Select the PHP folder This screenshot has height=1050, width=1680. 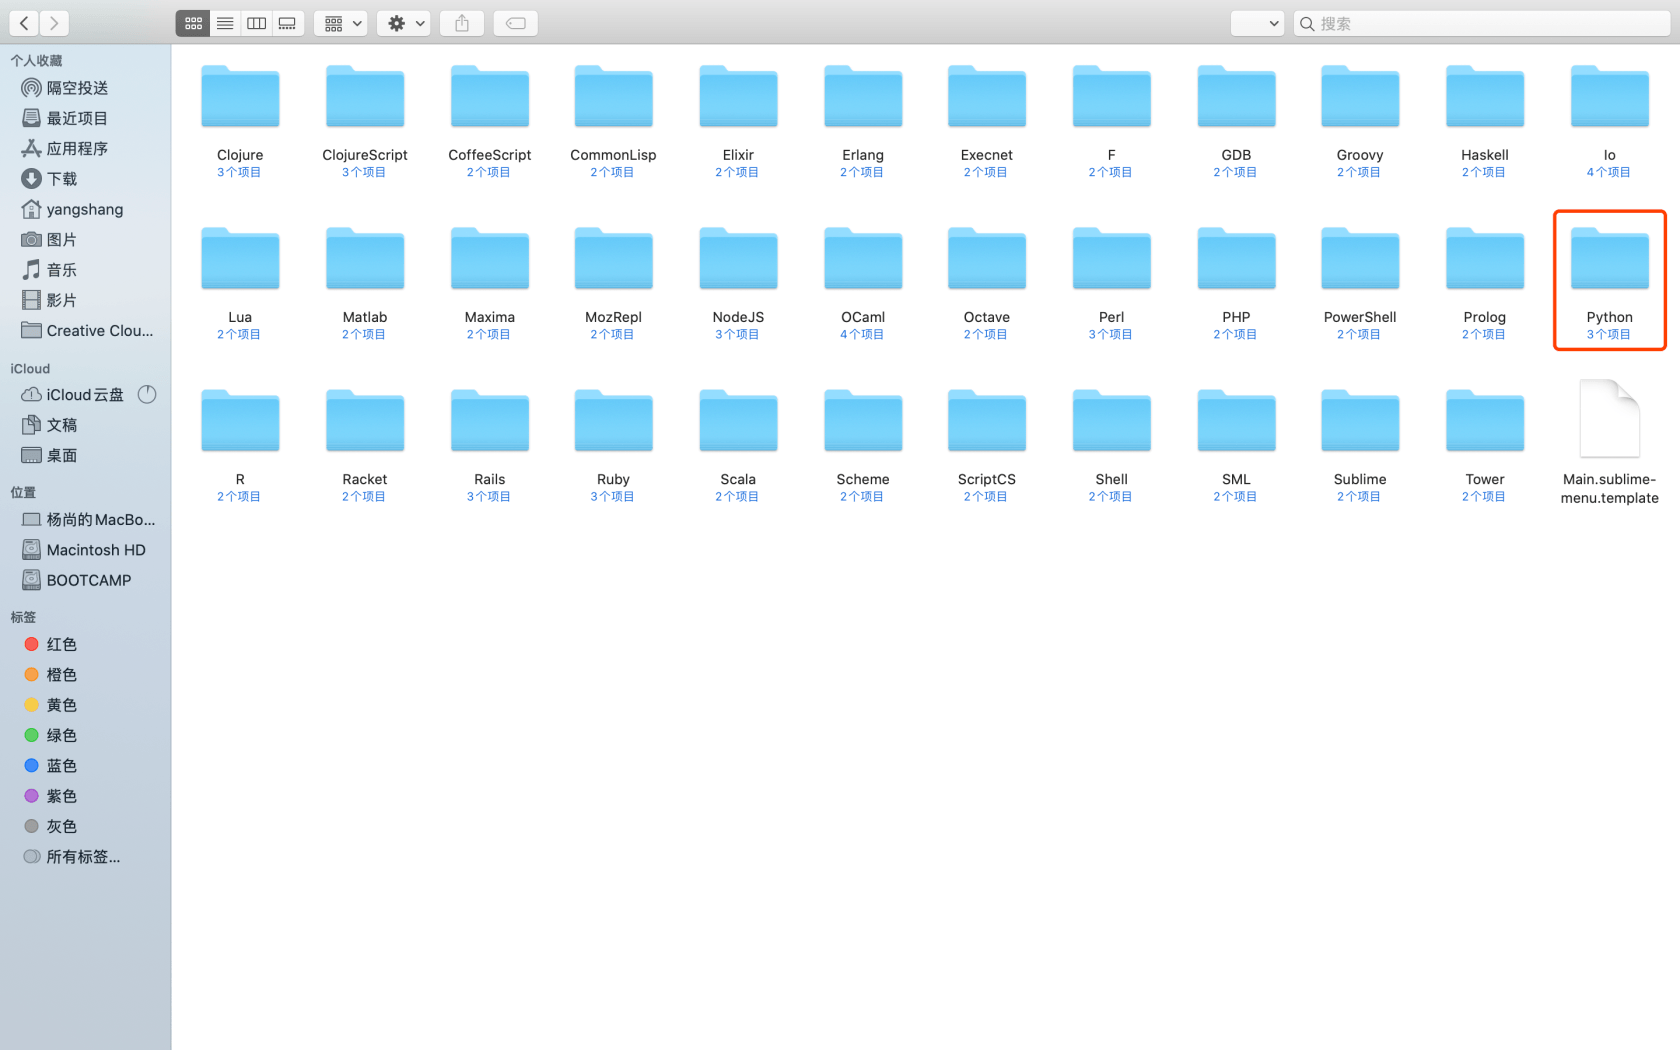pos(1236,260)
